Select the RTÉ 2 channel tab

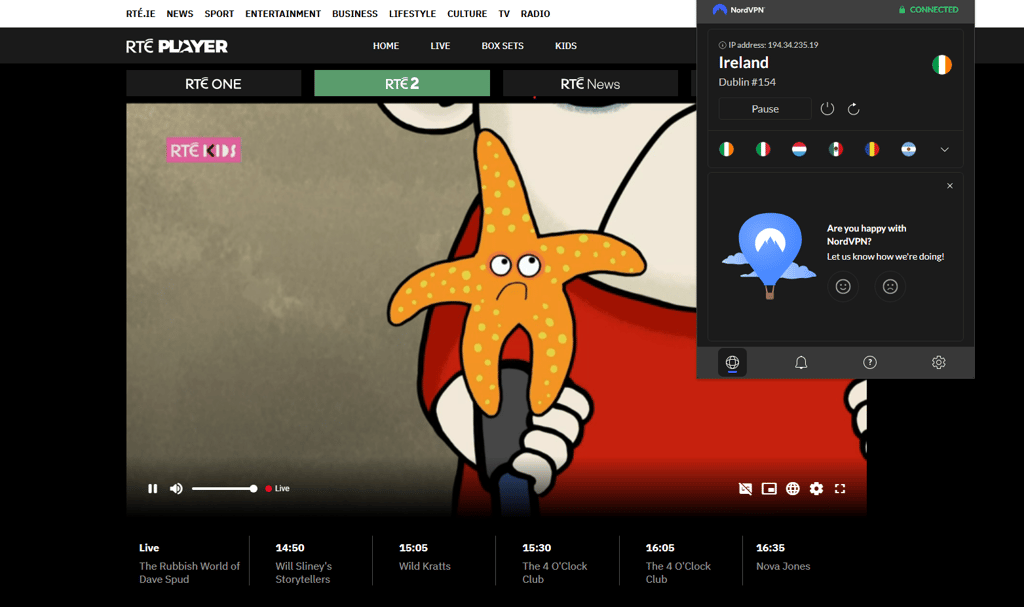point(402,84)
